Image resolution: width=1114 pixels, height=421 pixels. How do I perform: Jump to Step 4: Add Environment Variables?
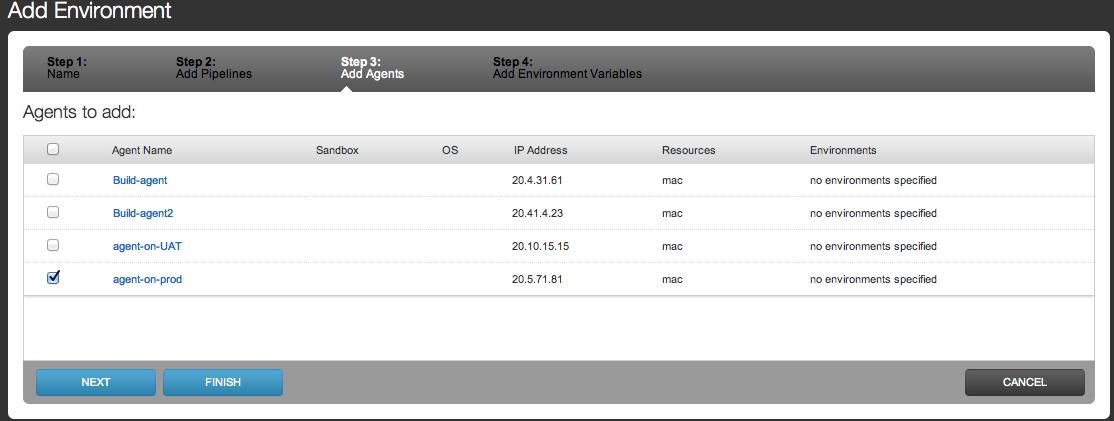coord(567,68)
